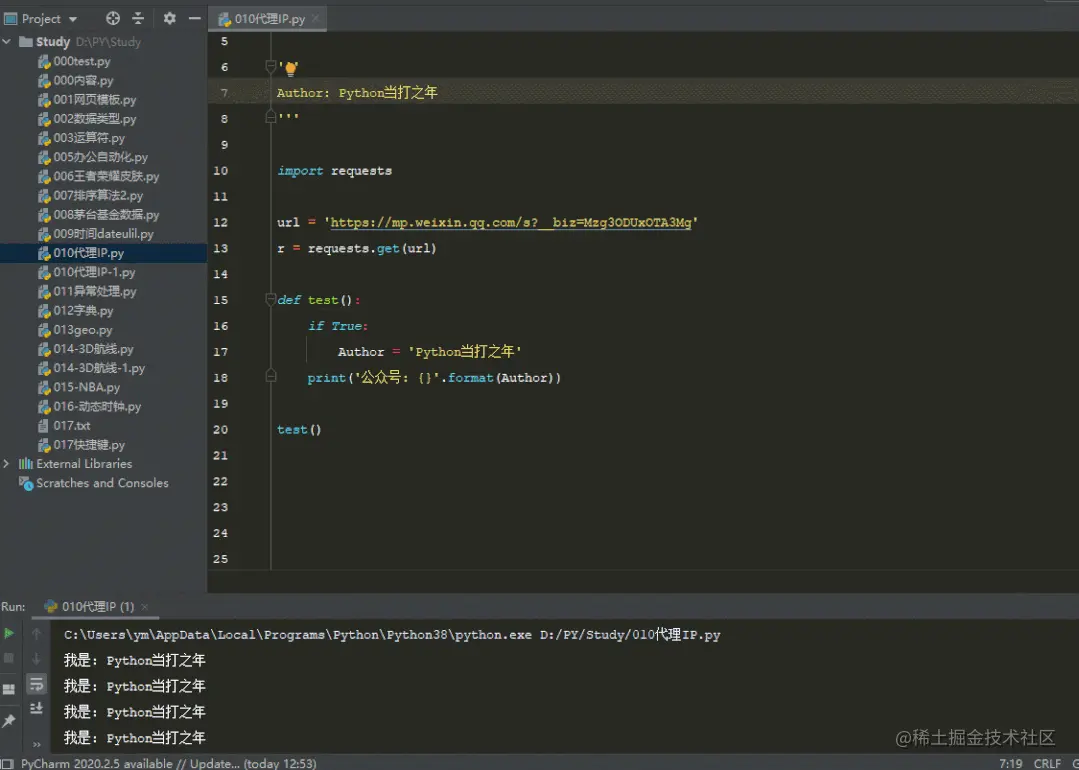Show more Run toolbar actions

coord(36,745)
